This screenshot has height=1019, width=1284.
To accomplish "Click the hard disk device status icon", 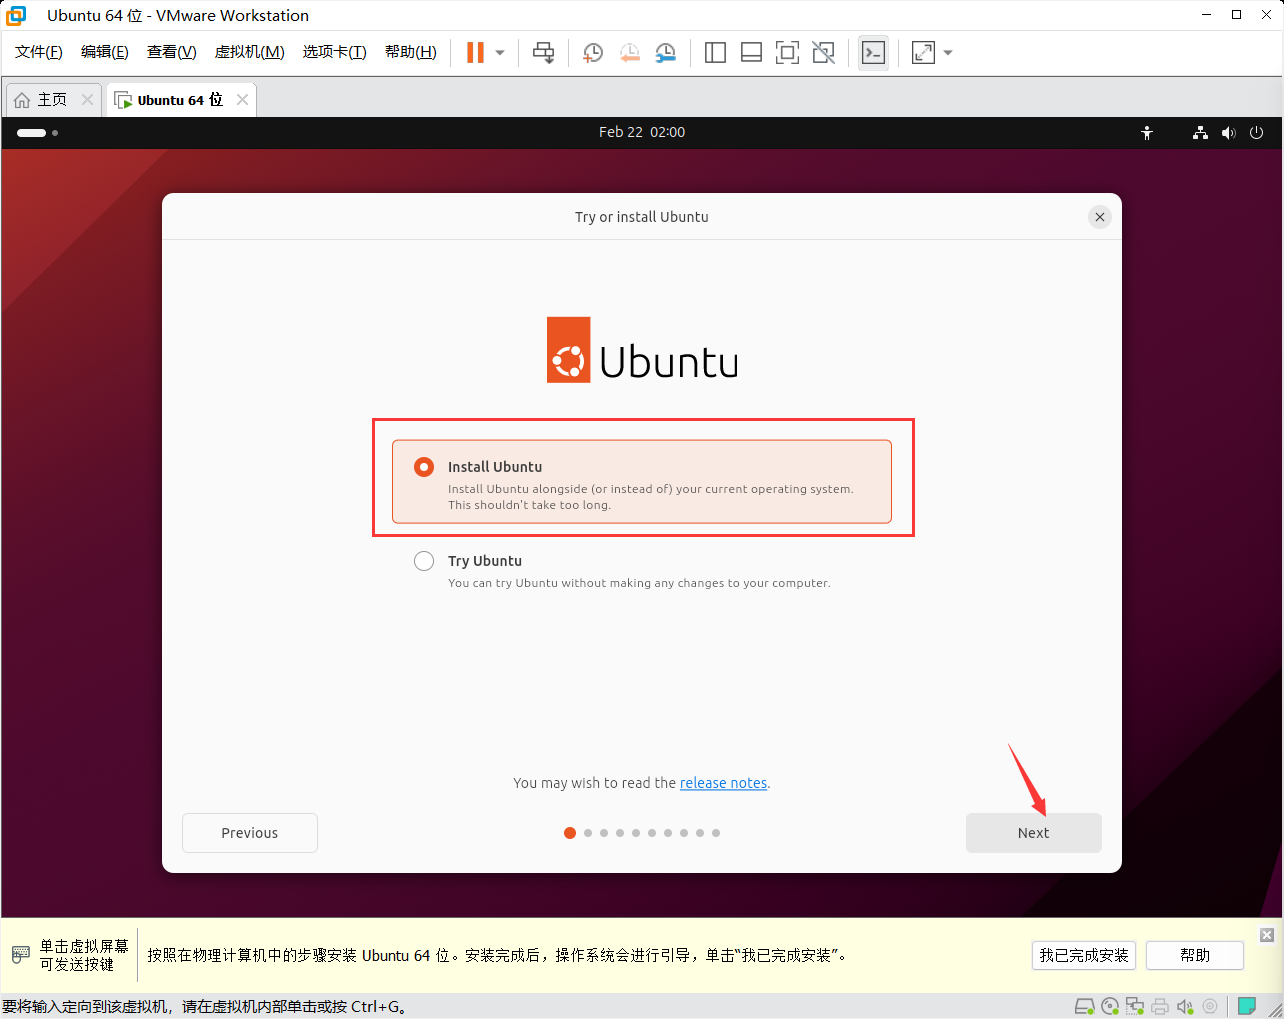I will coord(1084,1006).
